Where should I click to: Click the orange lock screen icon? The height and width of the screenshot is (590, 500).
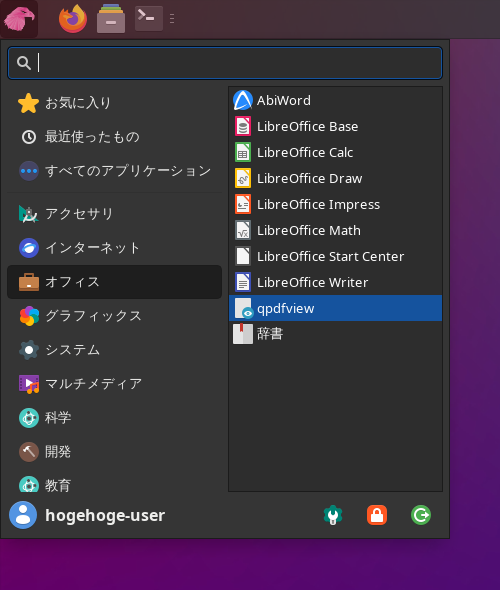[x=377, y=515]
